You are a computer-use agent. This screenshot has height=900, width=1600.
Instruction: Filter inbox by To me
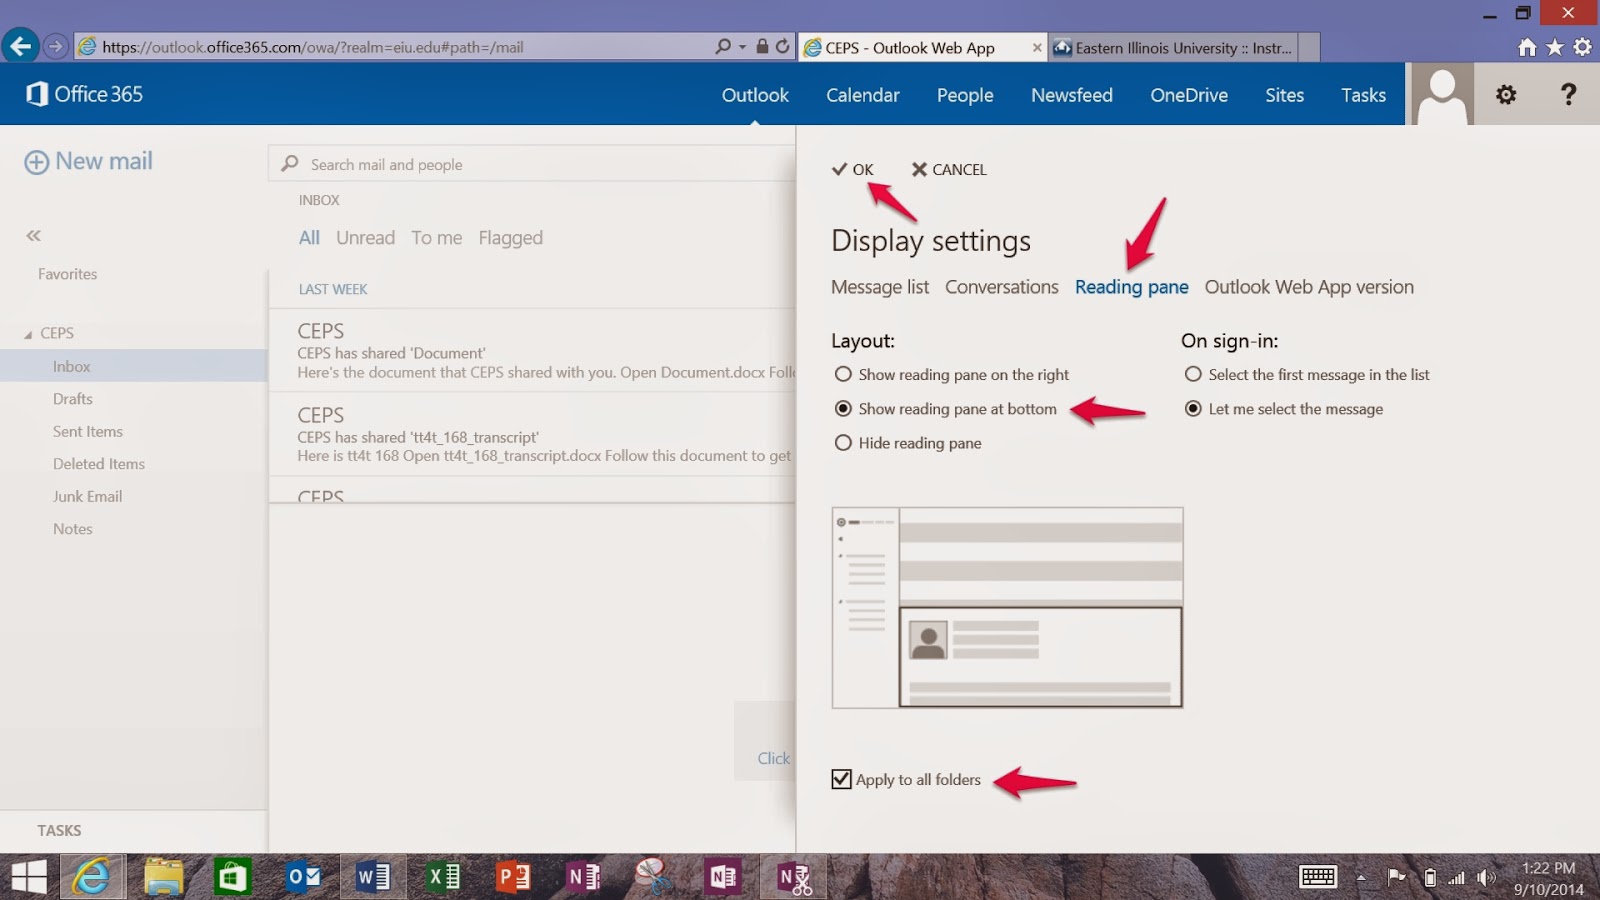point(436,238)
